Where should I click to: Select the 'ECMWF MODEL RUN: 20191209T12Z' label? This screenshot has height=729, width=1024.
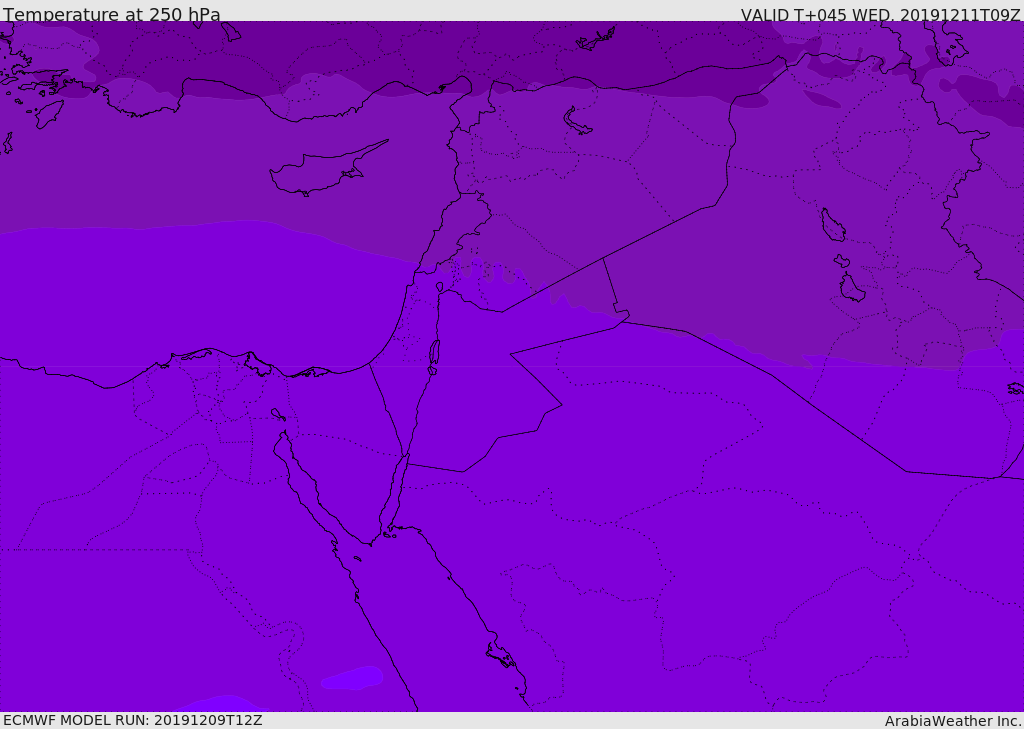pyautogui.click(x=133, y=720)
